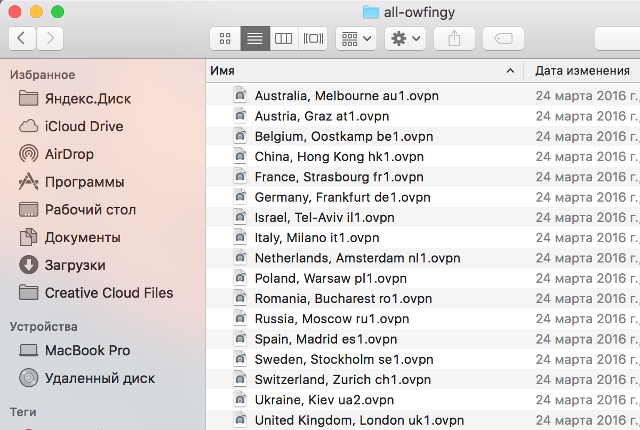Viewport: 640px width, 430px height.
Task: Click the Яндекс.Диск folder icon
Action: coord(29,99)
